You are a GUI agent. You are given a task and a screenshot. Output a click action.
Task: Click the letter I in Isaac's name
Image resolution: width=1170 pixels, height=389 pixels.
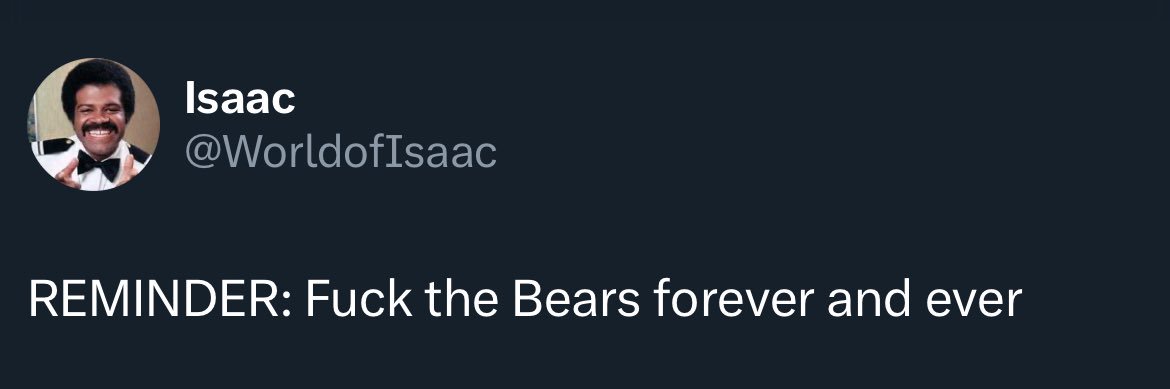coord(190,99)
